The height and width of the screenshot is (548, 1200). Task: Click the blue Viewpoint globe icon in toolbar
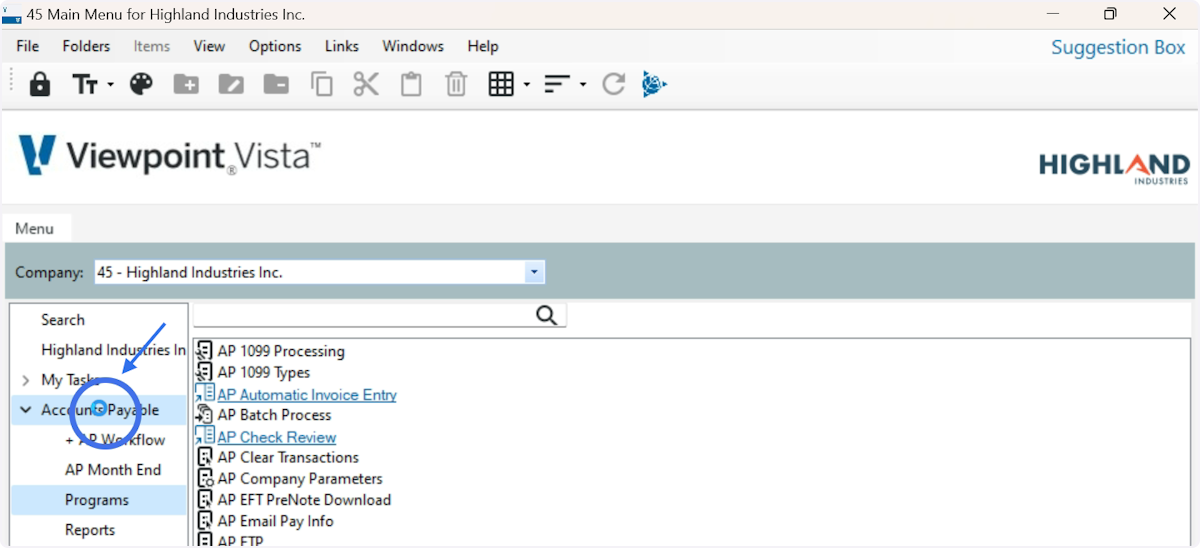tap(654, 84)
